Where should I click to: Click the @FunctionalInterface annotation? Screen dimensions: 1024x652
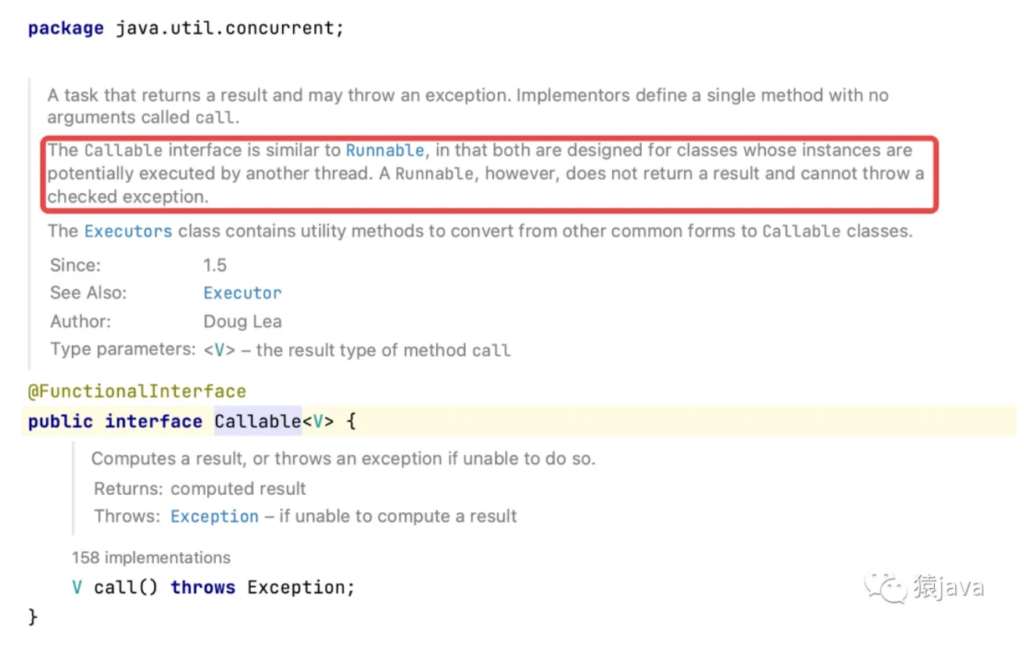point(137,391)
